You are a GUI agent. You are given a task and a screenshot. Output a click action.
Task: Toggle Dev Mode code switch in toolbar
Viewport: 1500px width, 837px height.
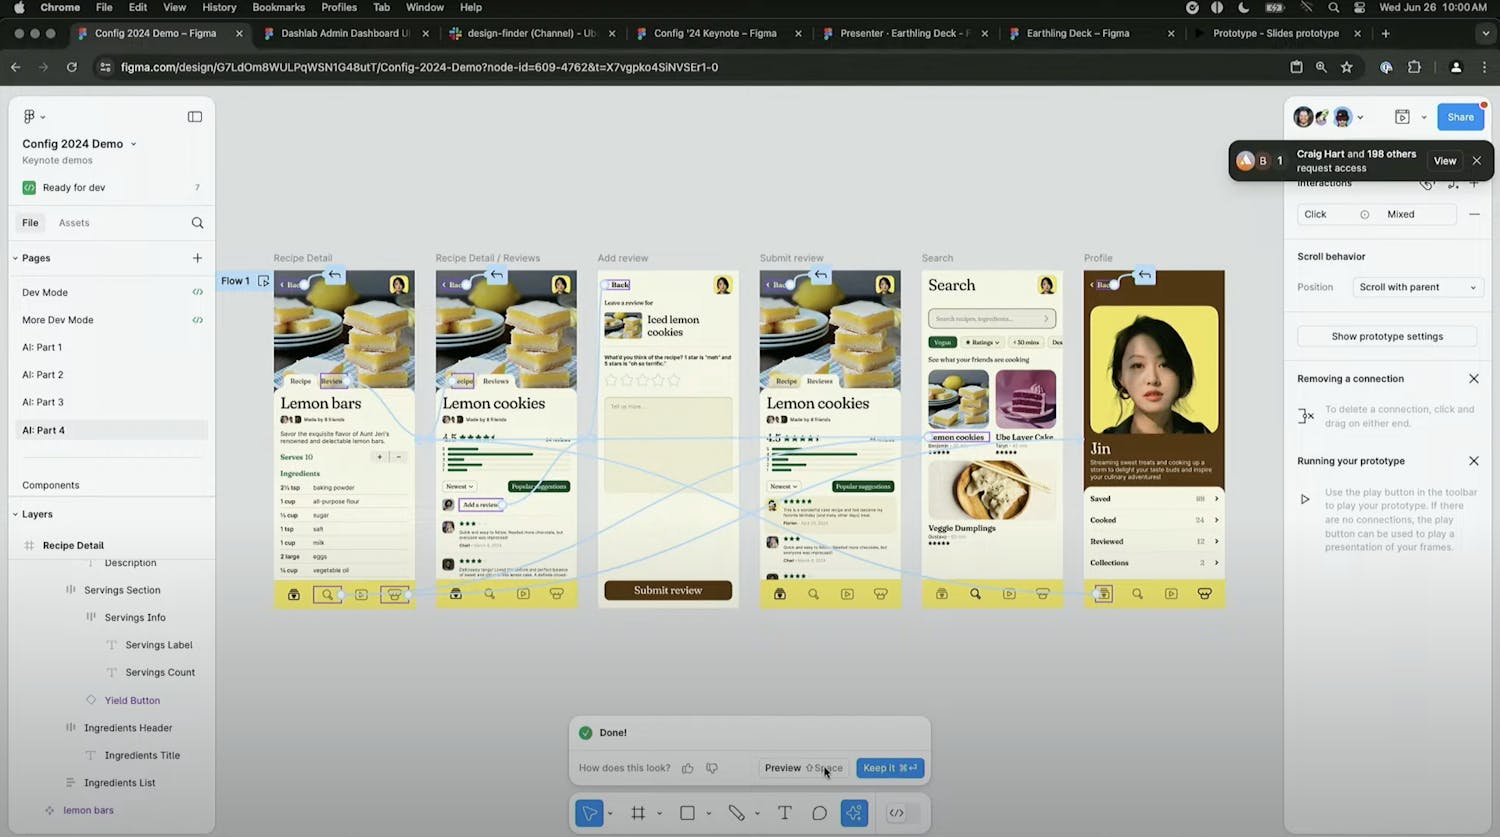tap(896, 813)
